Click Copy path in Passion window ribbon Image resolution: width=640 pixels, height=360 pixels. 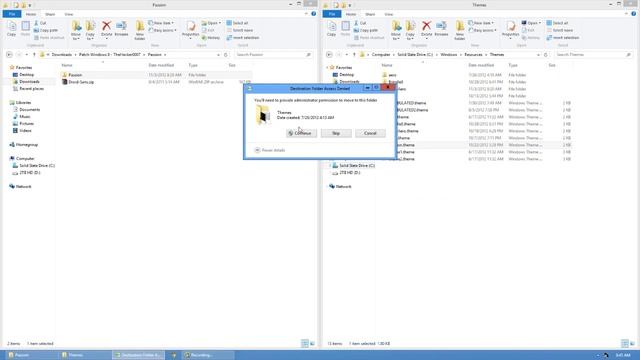(46, 30)
